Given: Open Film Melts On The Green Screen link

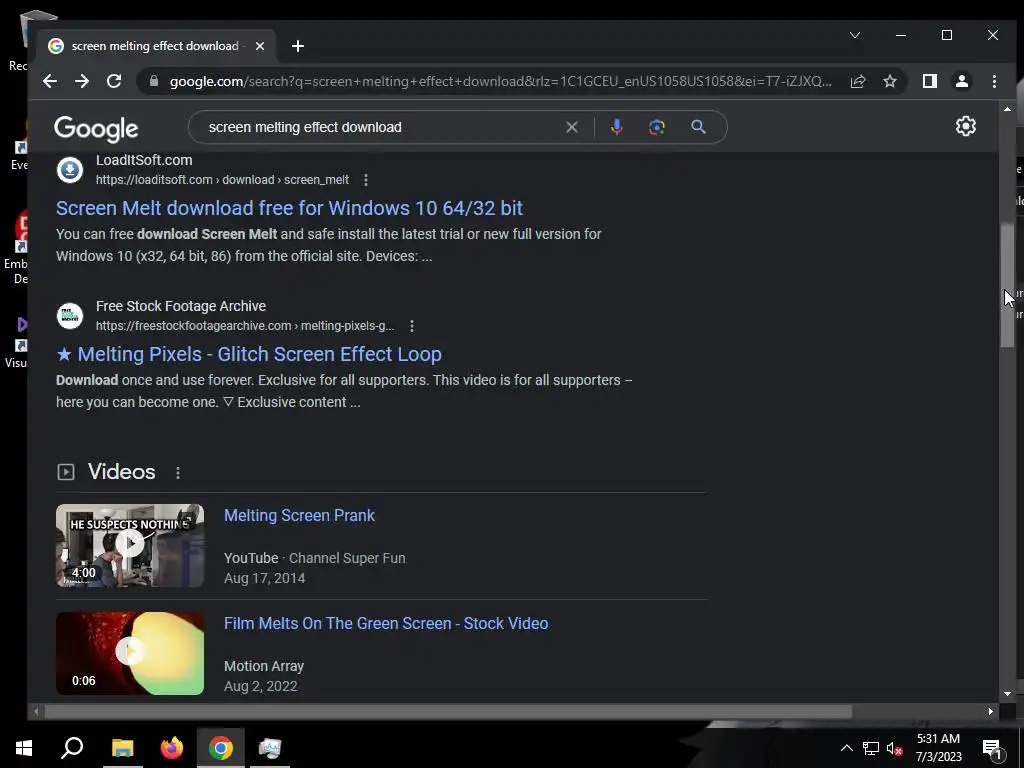Looking at the screenshot, I should (386, 623).
